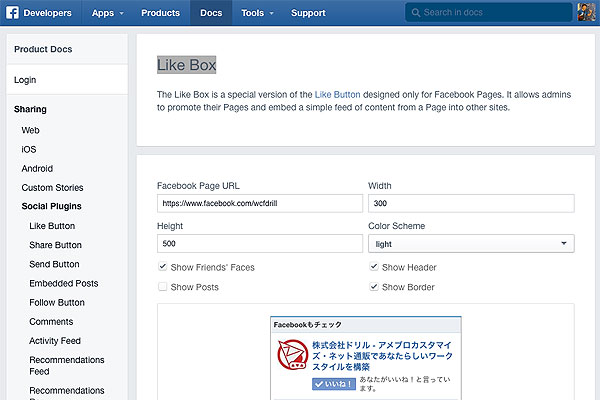Click the highlighted Like Box heading
Viewport: 600px width, 400px height.
click(x=186, y=65)
